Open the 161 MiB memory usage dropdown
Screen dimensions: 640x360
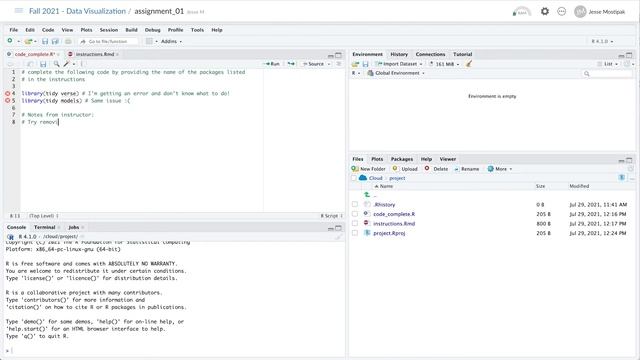pyautogui.click(x=444, y=64)
